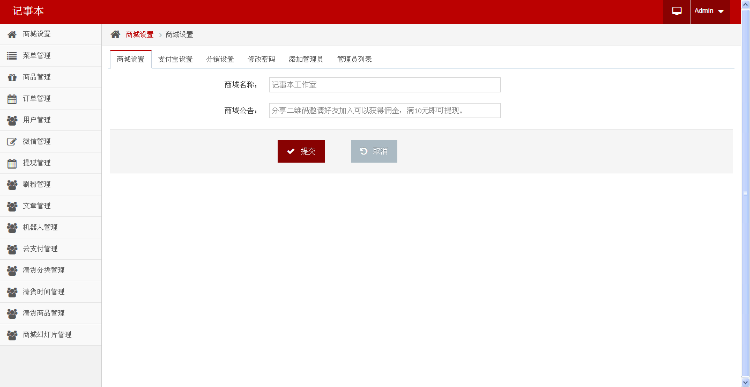
Task: Click the red 提交 submit button
Action: pyautogui.click(x=301, y=152)
